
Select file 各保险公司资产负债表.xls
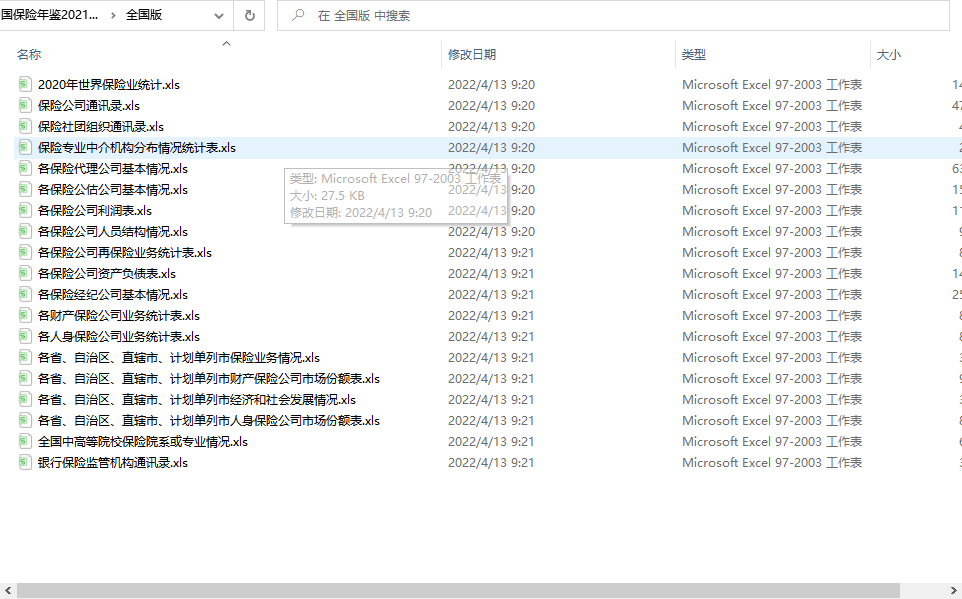(107, 274)
